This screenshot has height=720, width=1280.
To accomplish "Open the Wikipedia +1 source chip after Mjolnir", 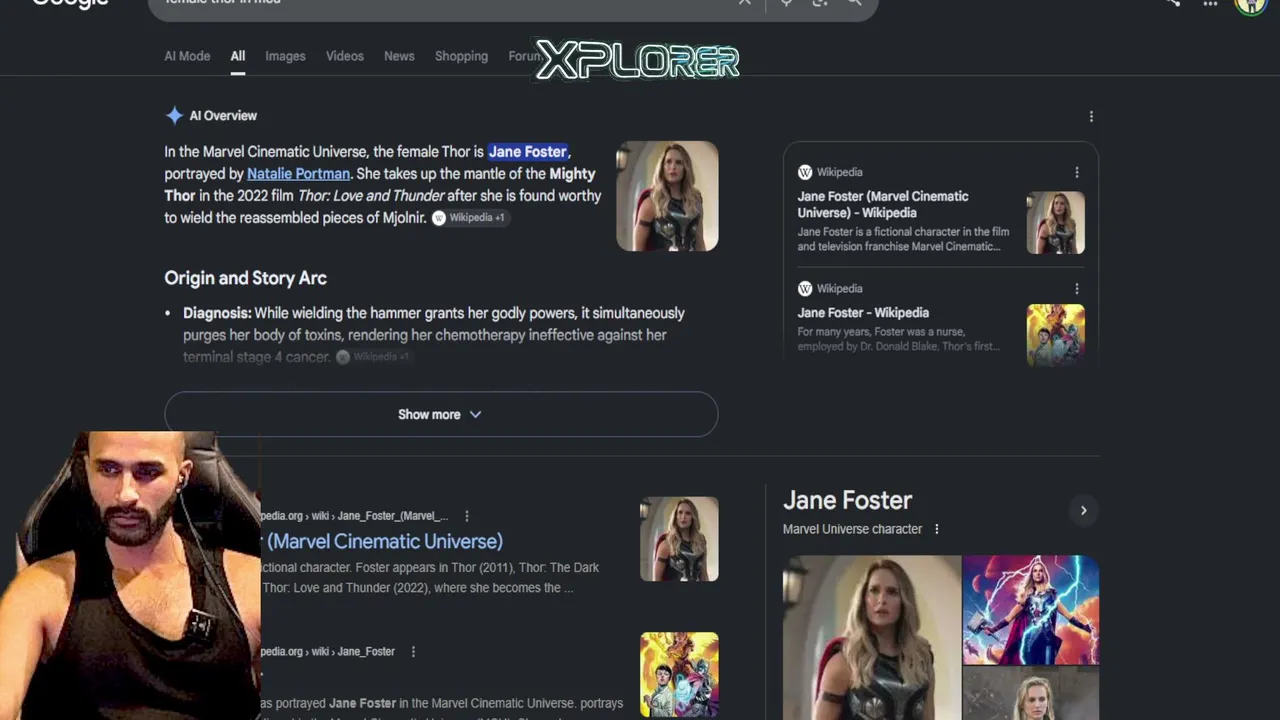I will click(x=469, y=218).
